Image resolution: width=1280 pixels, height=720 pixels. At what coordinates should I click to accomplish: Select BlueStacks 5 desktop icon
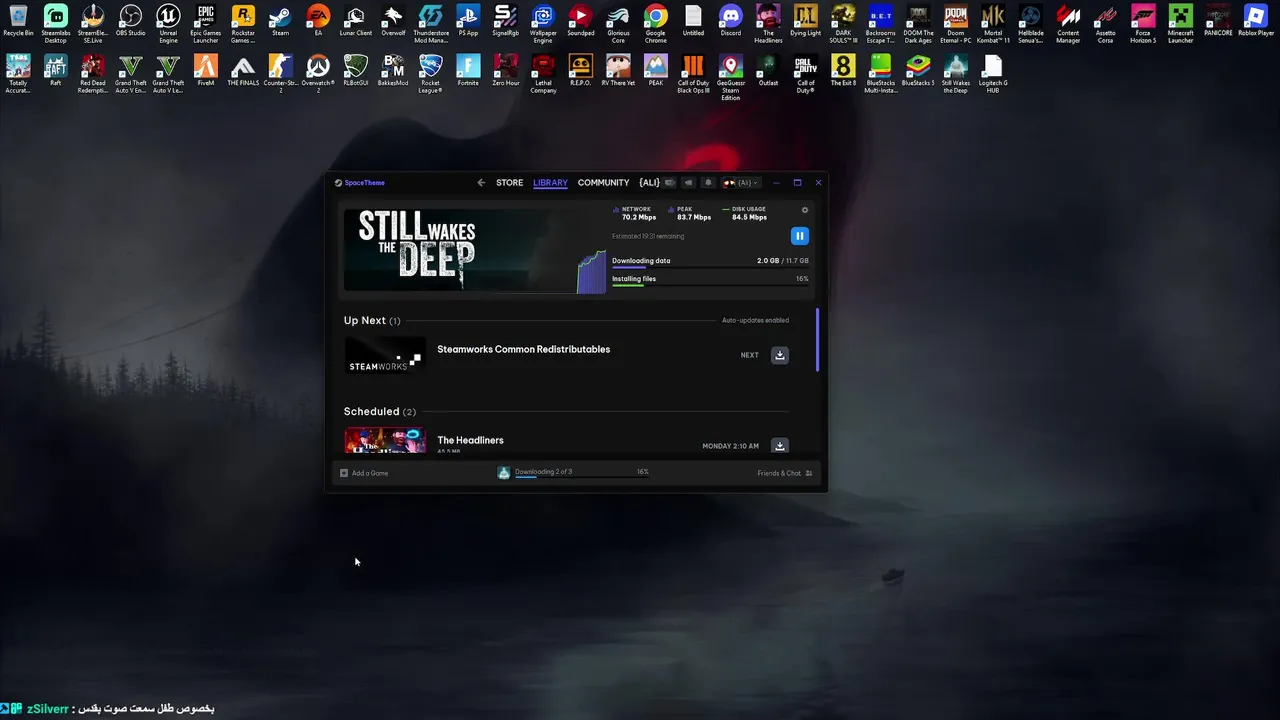tap(918, 70)
